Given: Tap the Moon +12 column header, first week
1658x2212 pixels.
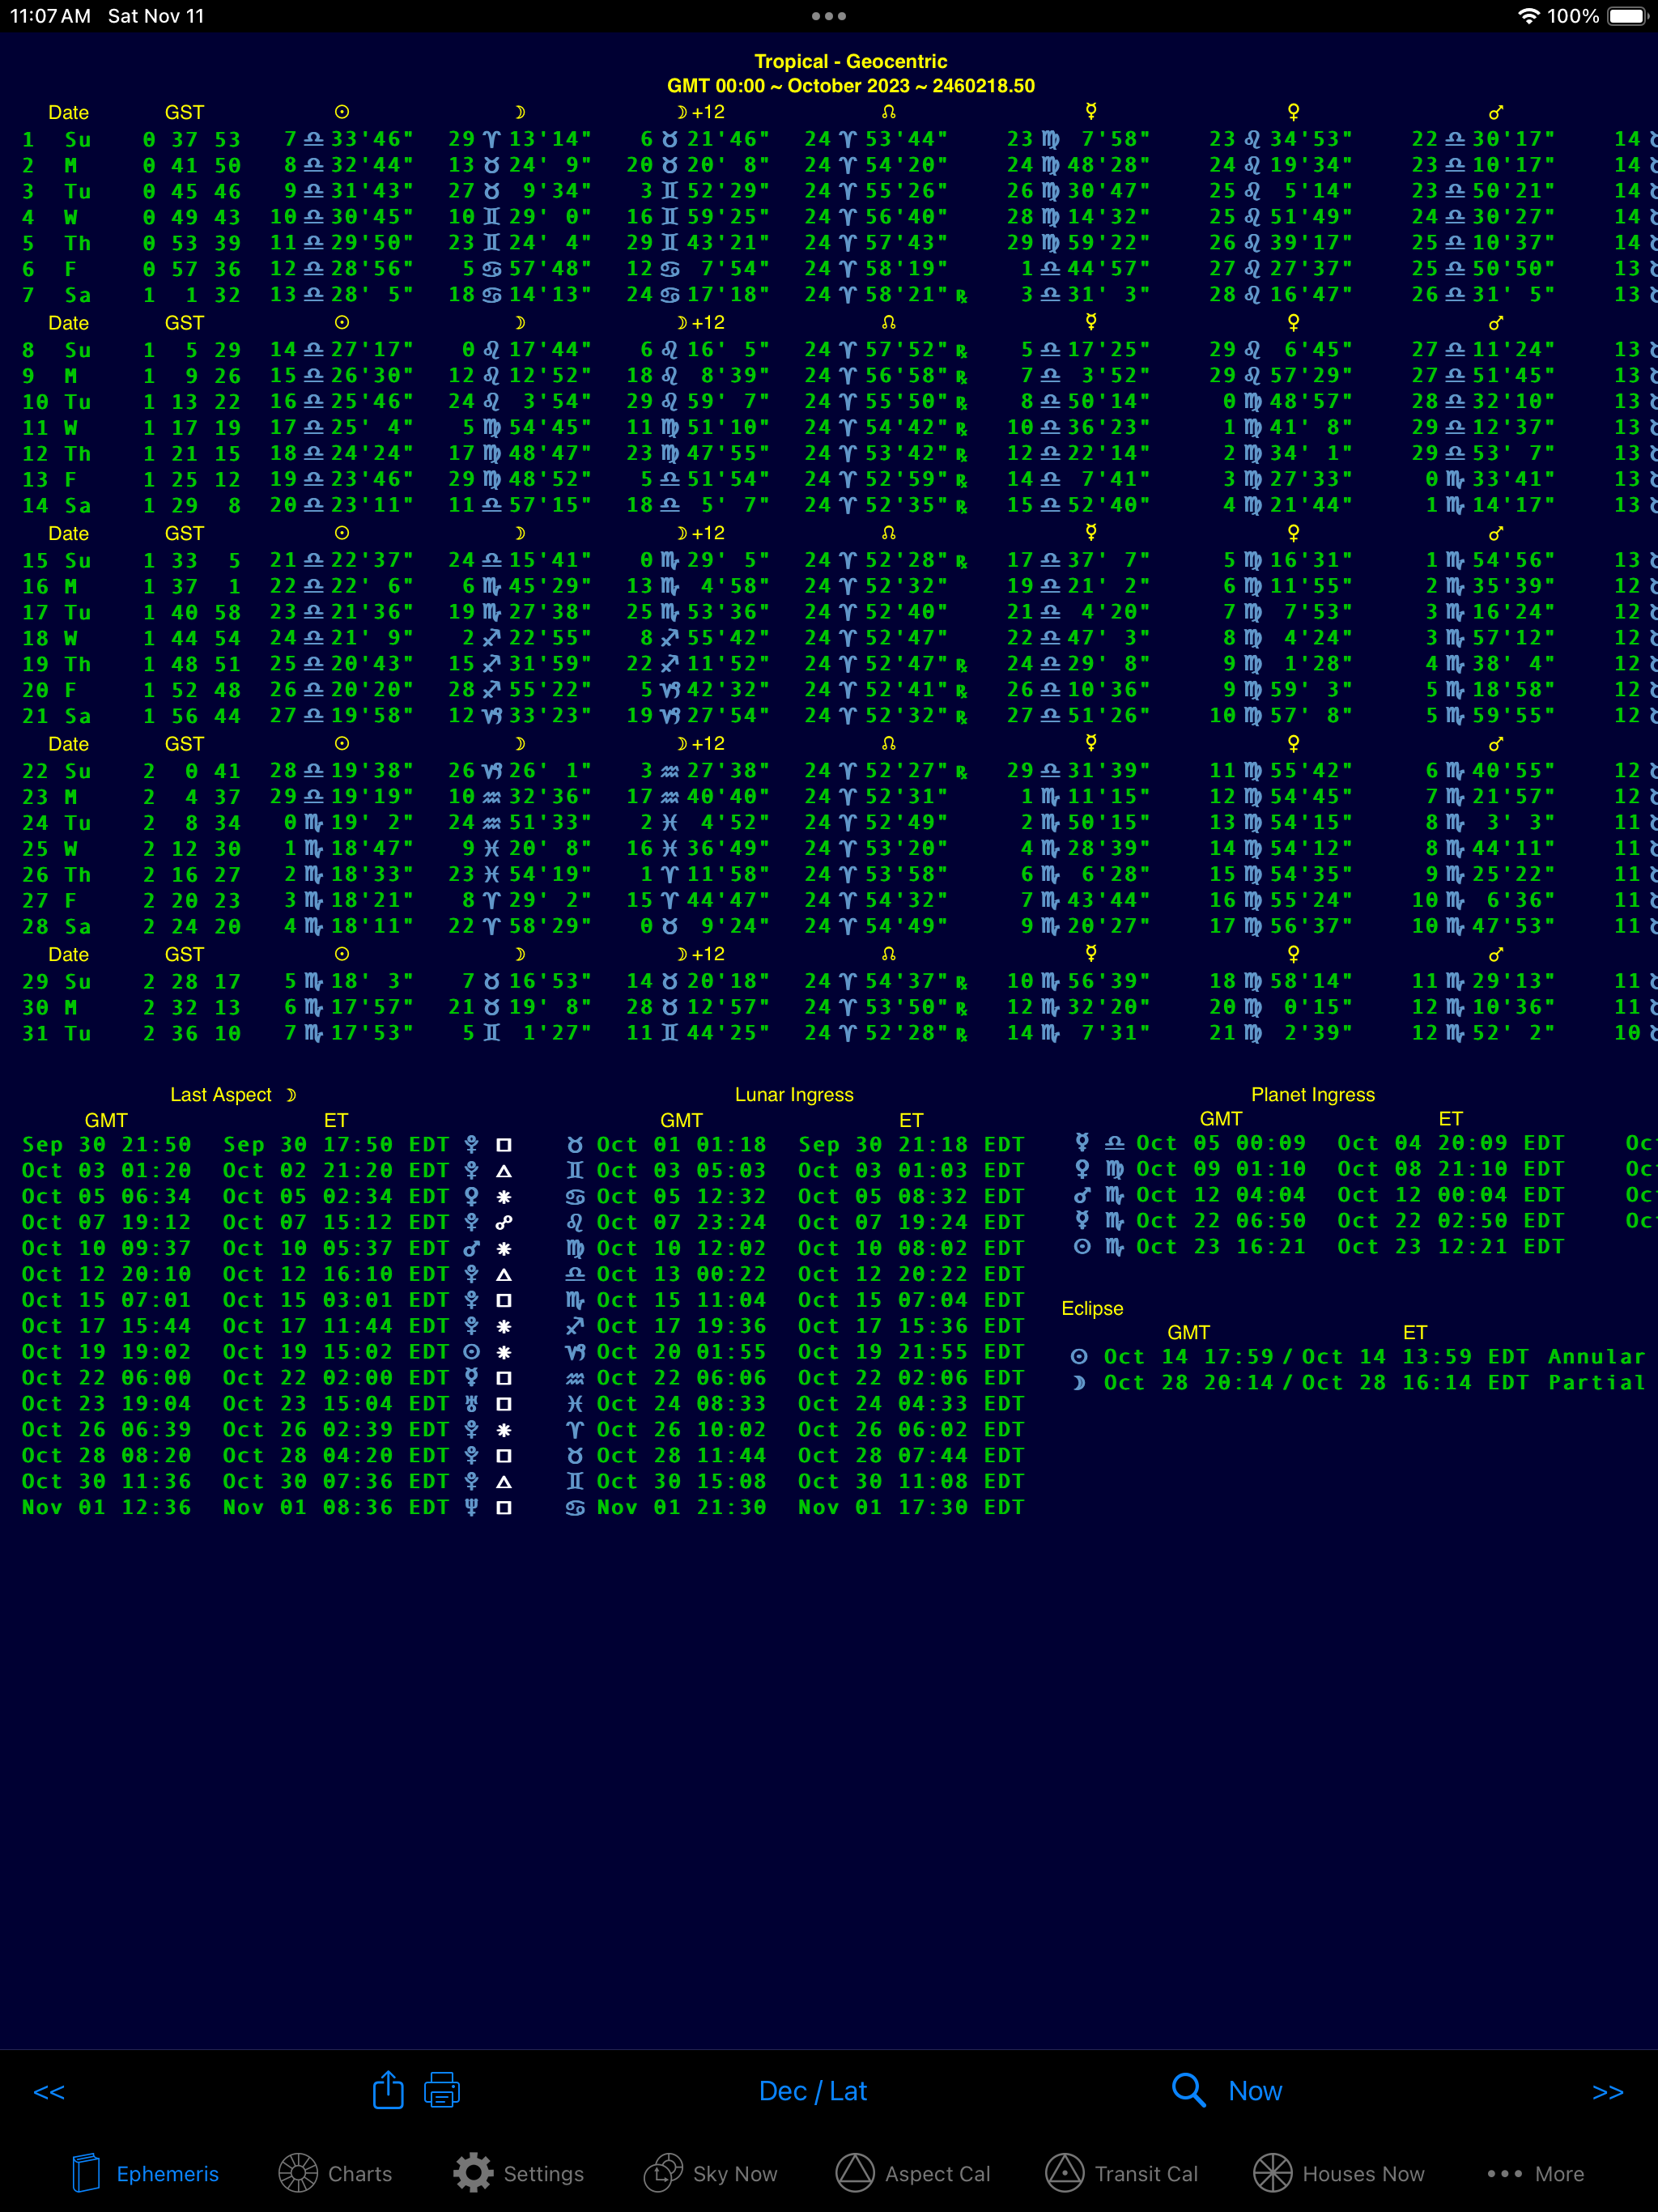Looking at the screenshot, I should pyautogui.click(x=700, y=112).
